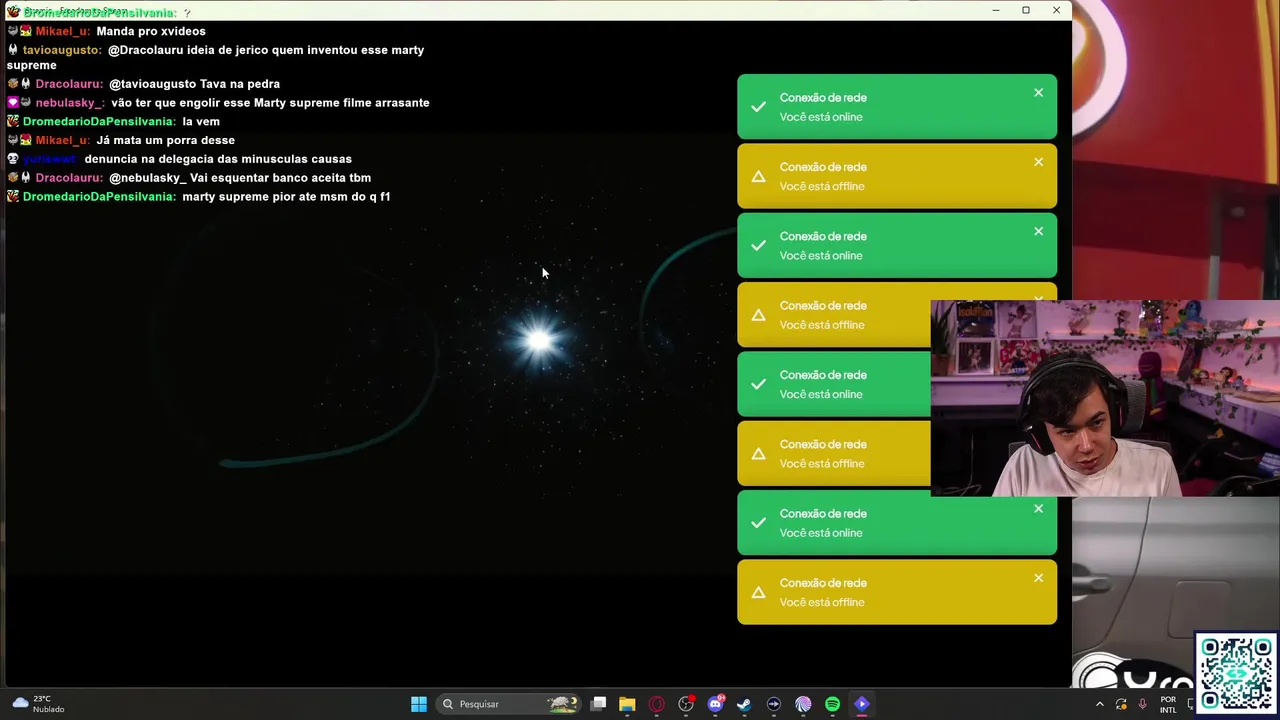Click the sync status tray icon
1280x720 pixels.
pyautogui.click(x=1121, y=705)
